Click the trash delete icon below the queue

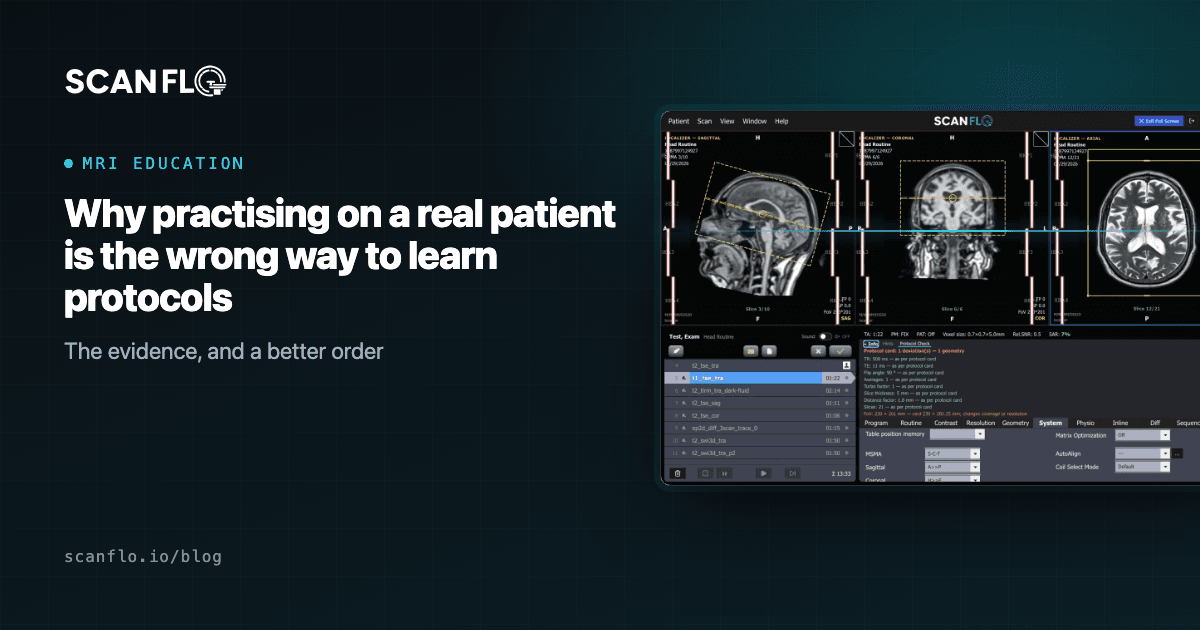coord(677,473)
